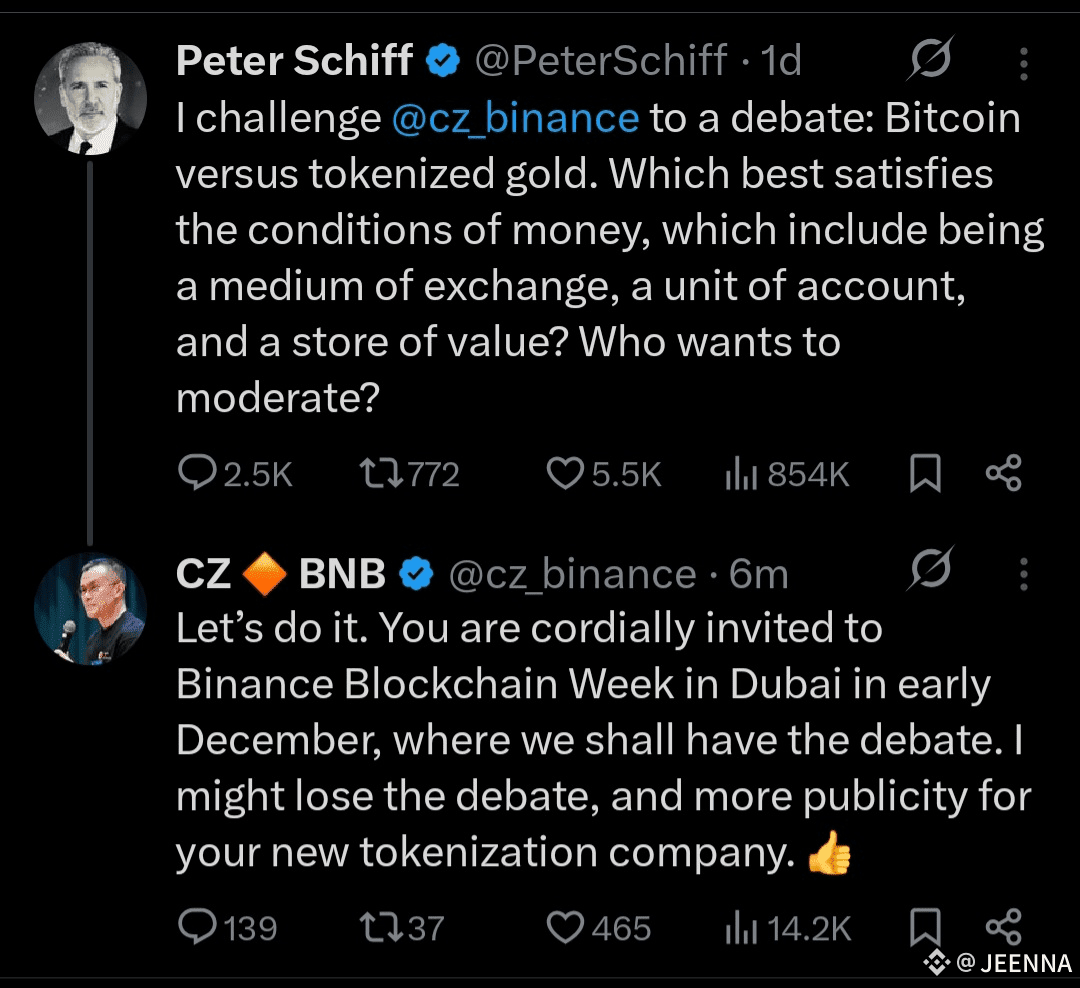
Task: View analytics for Peter Schiff's tweet
Action: coord(739,475)
